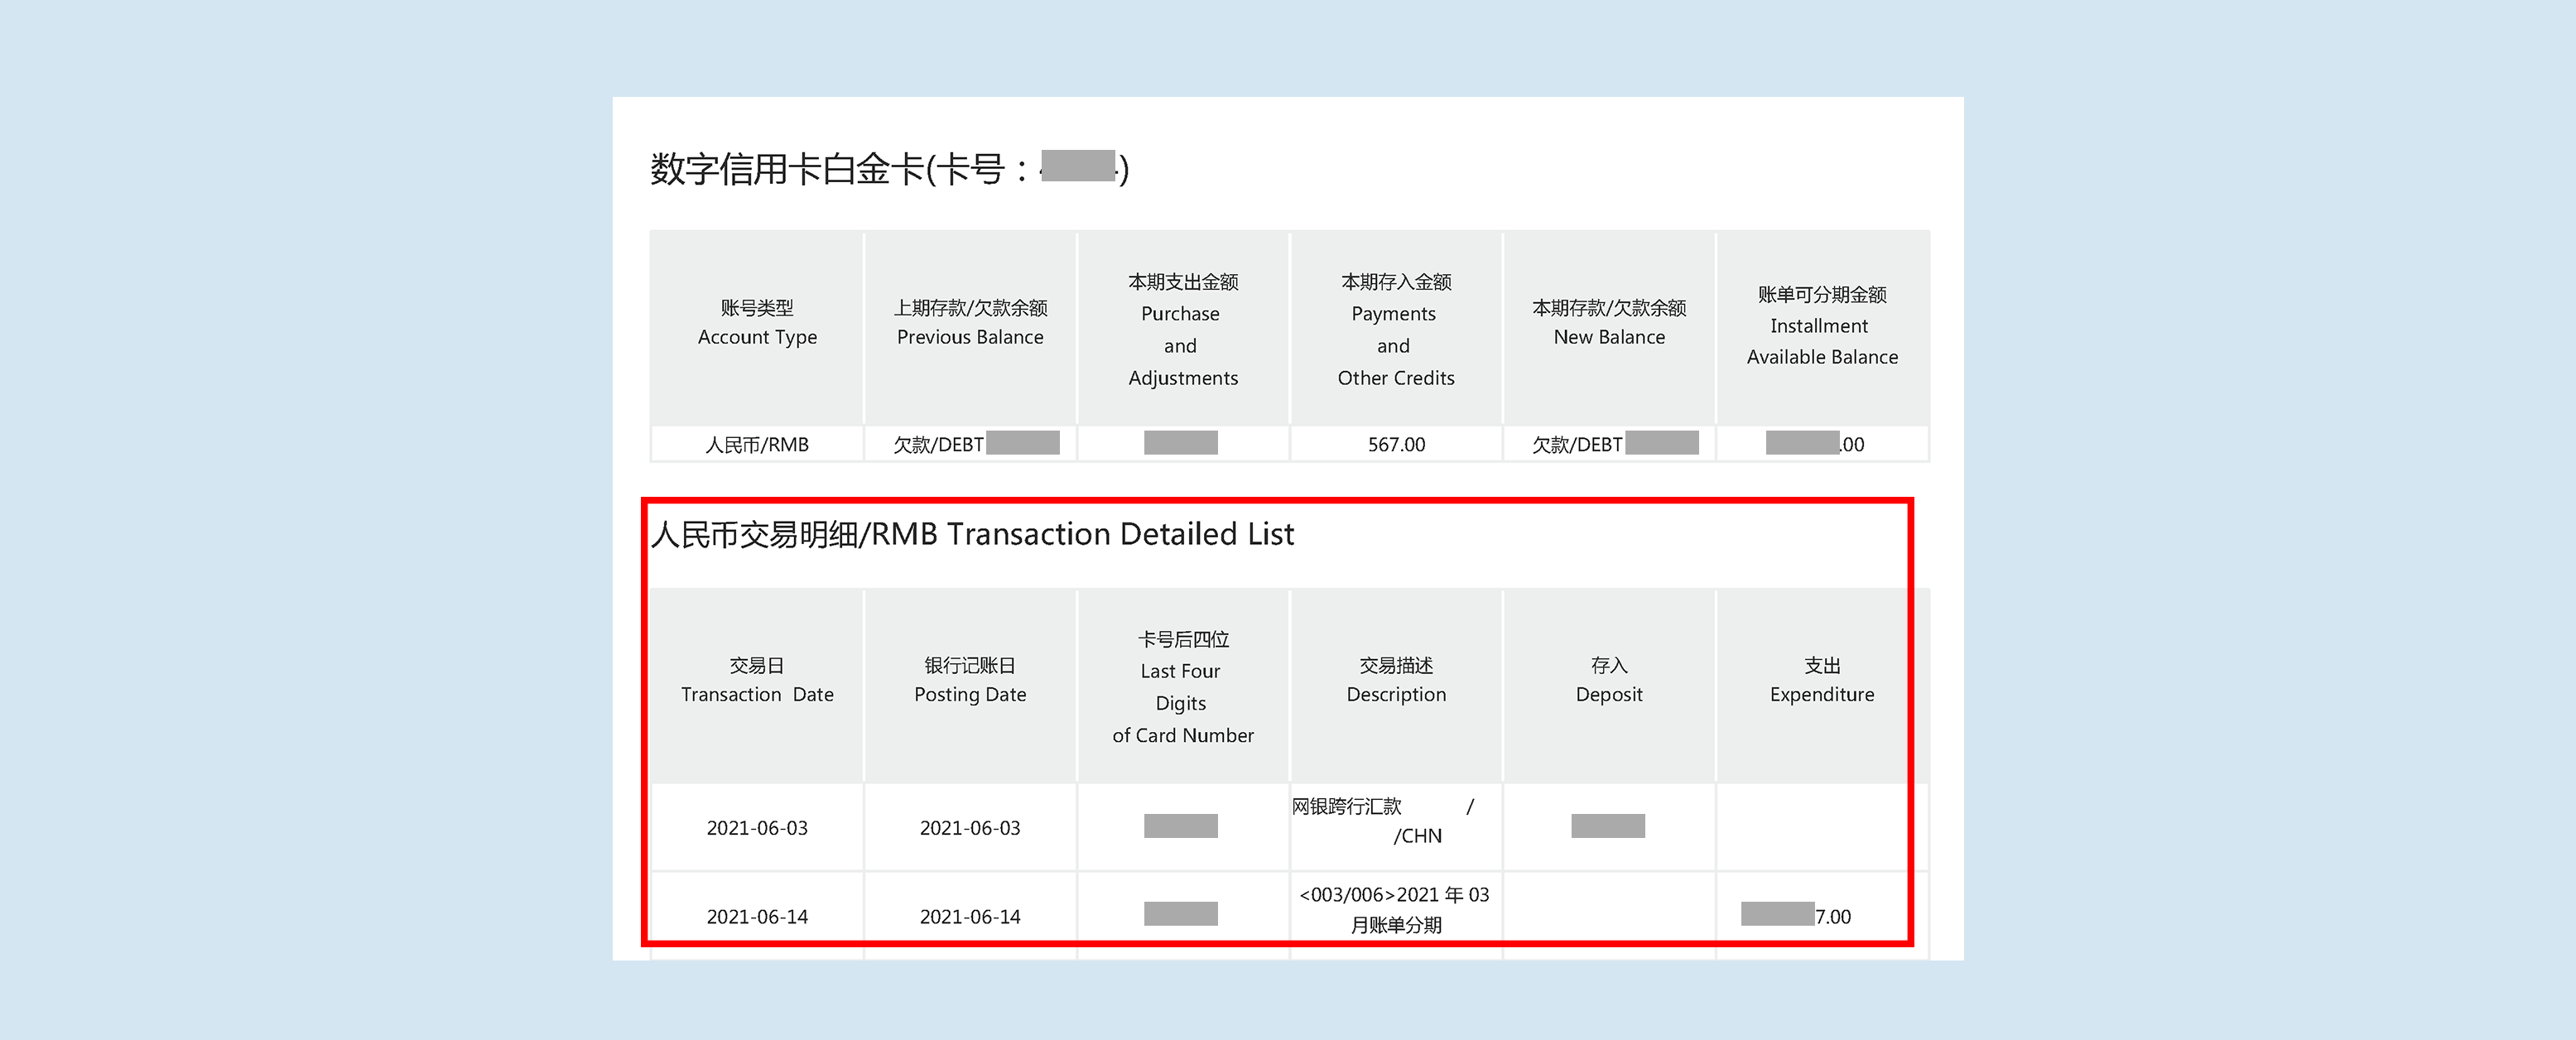
Task: Click the Deposit column header
Action: [x=1608, y=681]
